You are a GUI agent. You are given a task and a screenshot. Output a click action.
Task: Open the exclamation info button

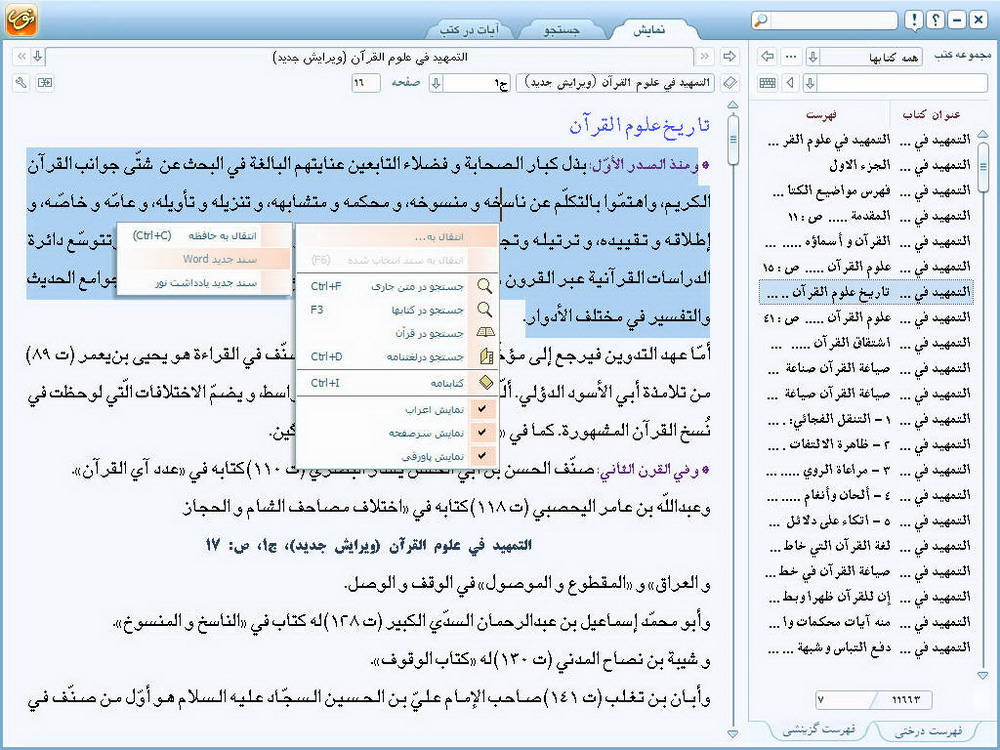coord(914,21)
